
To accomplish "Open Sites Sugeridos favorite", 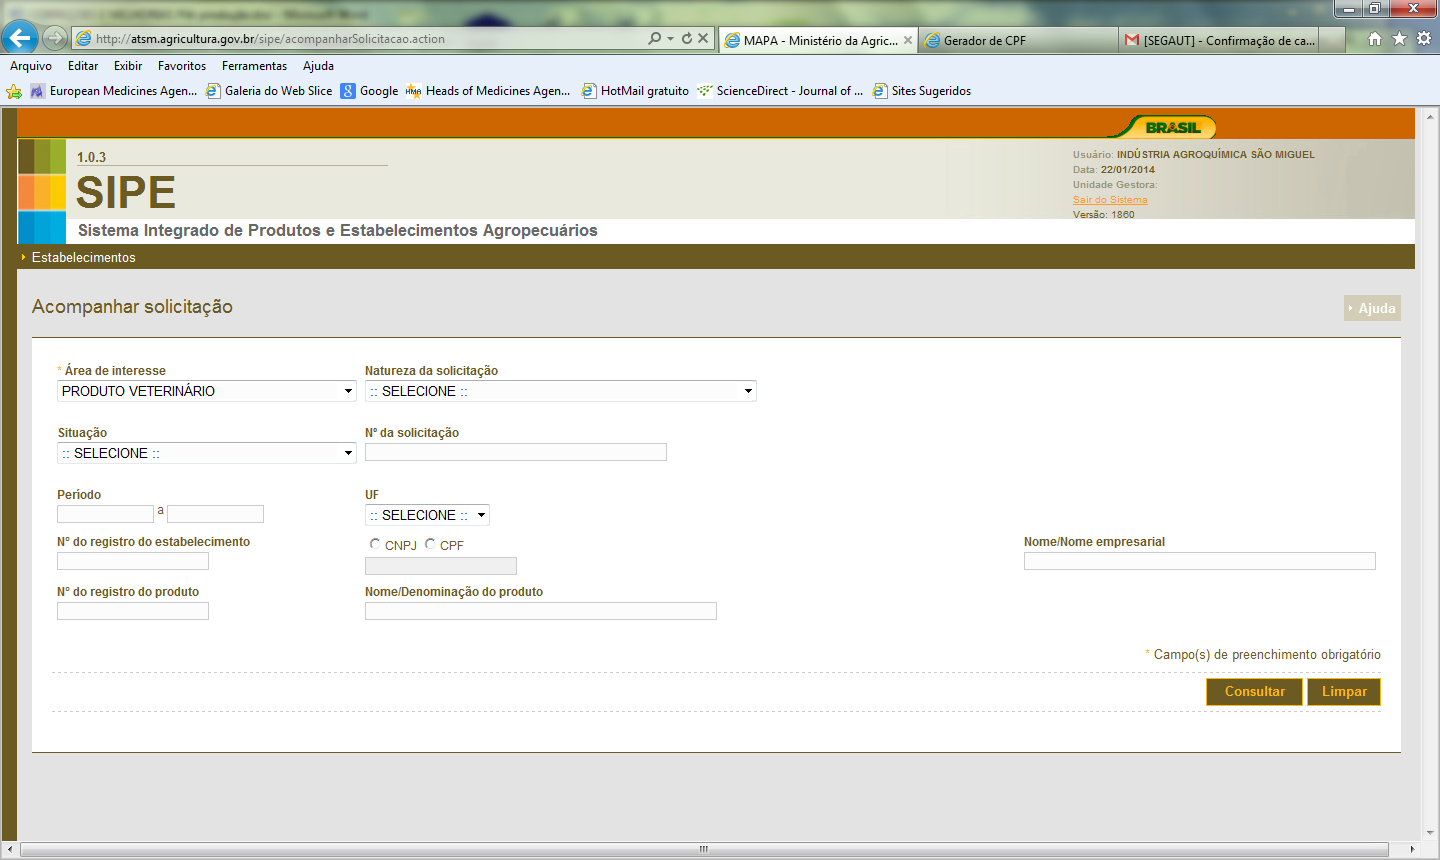I will (922, 91).
